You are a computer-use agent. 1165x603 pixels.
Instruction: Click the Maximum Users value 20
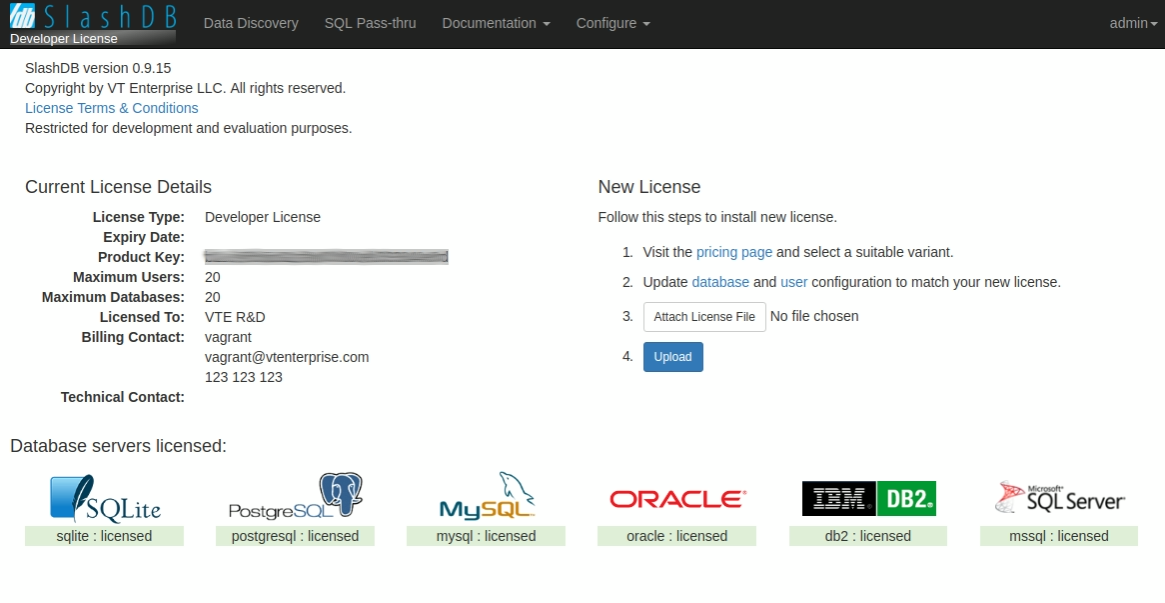(x=212, y=277)
